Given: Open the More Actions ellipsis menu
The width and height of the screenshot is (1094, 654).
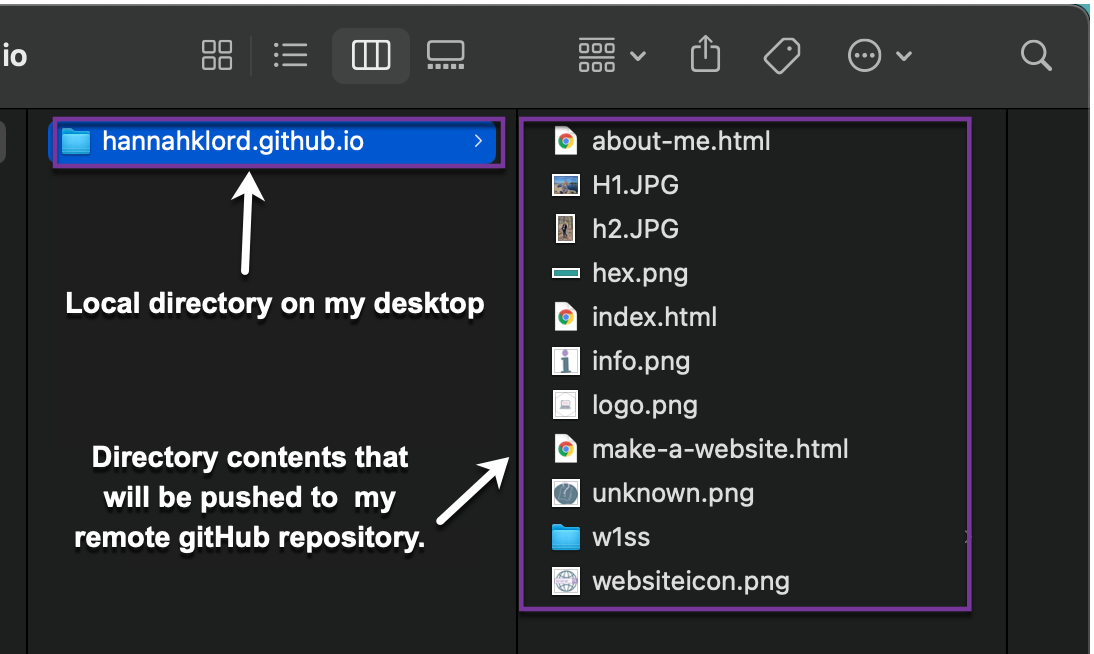Looking at the screenshot, I should click(x=879, y=55).
